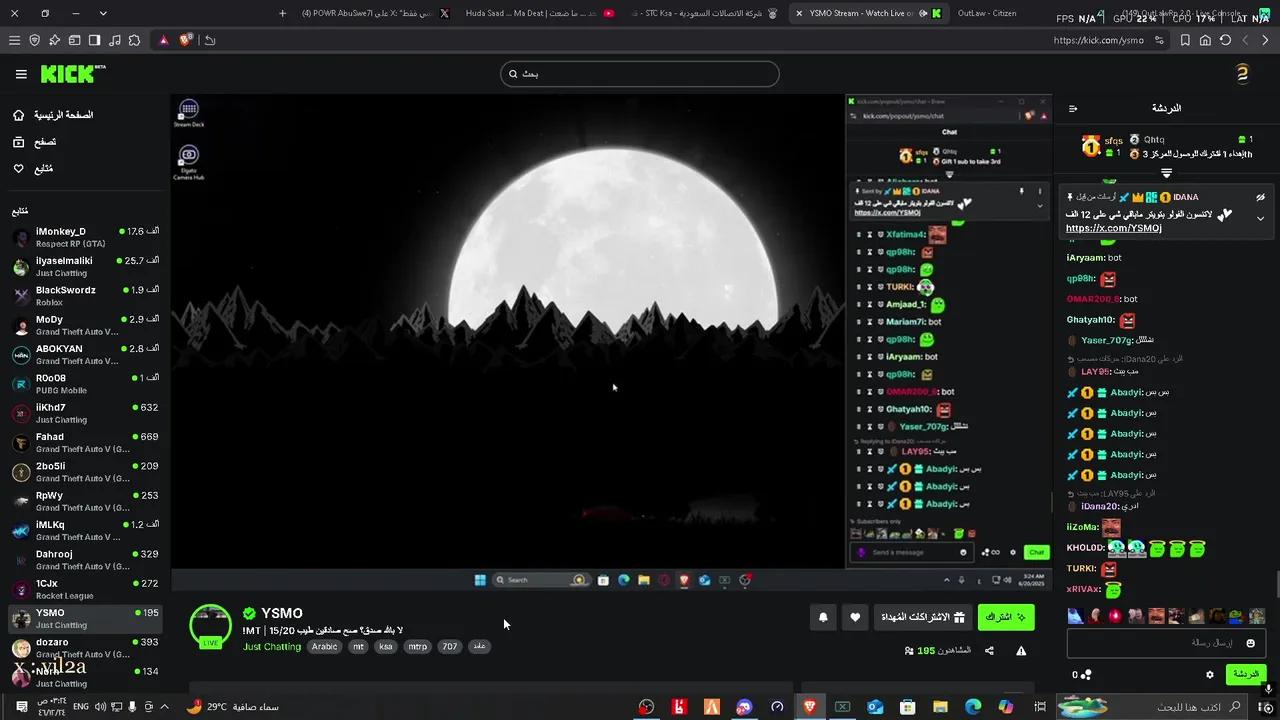The height and width of the screenshot is (720, 1280).
Task: Select the mtrp tag
Action: pos(417,647)
